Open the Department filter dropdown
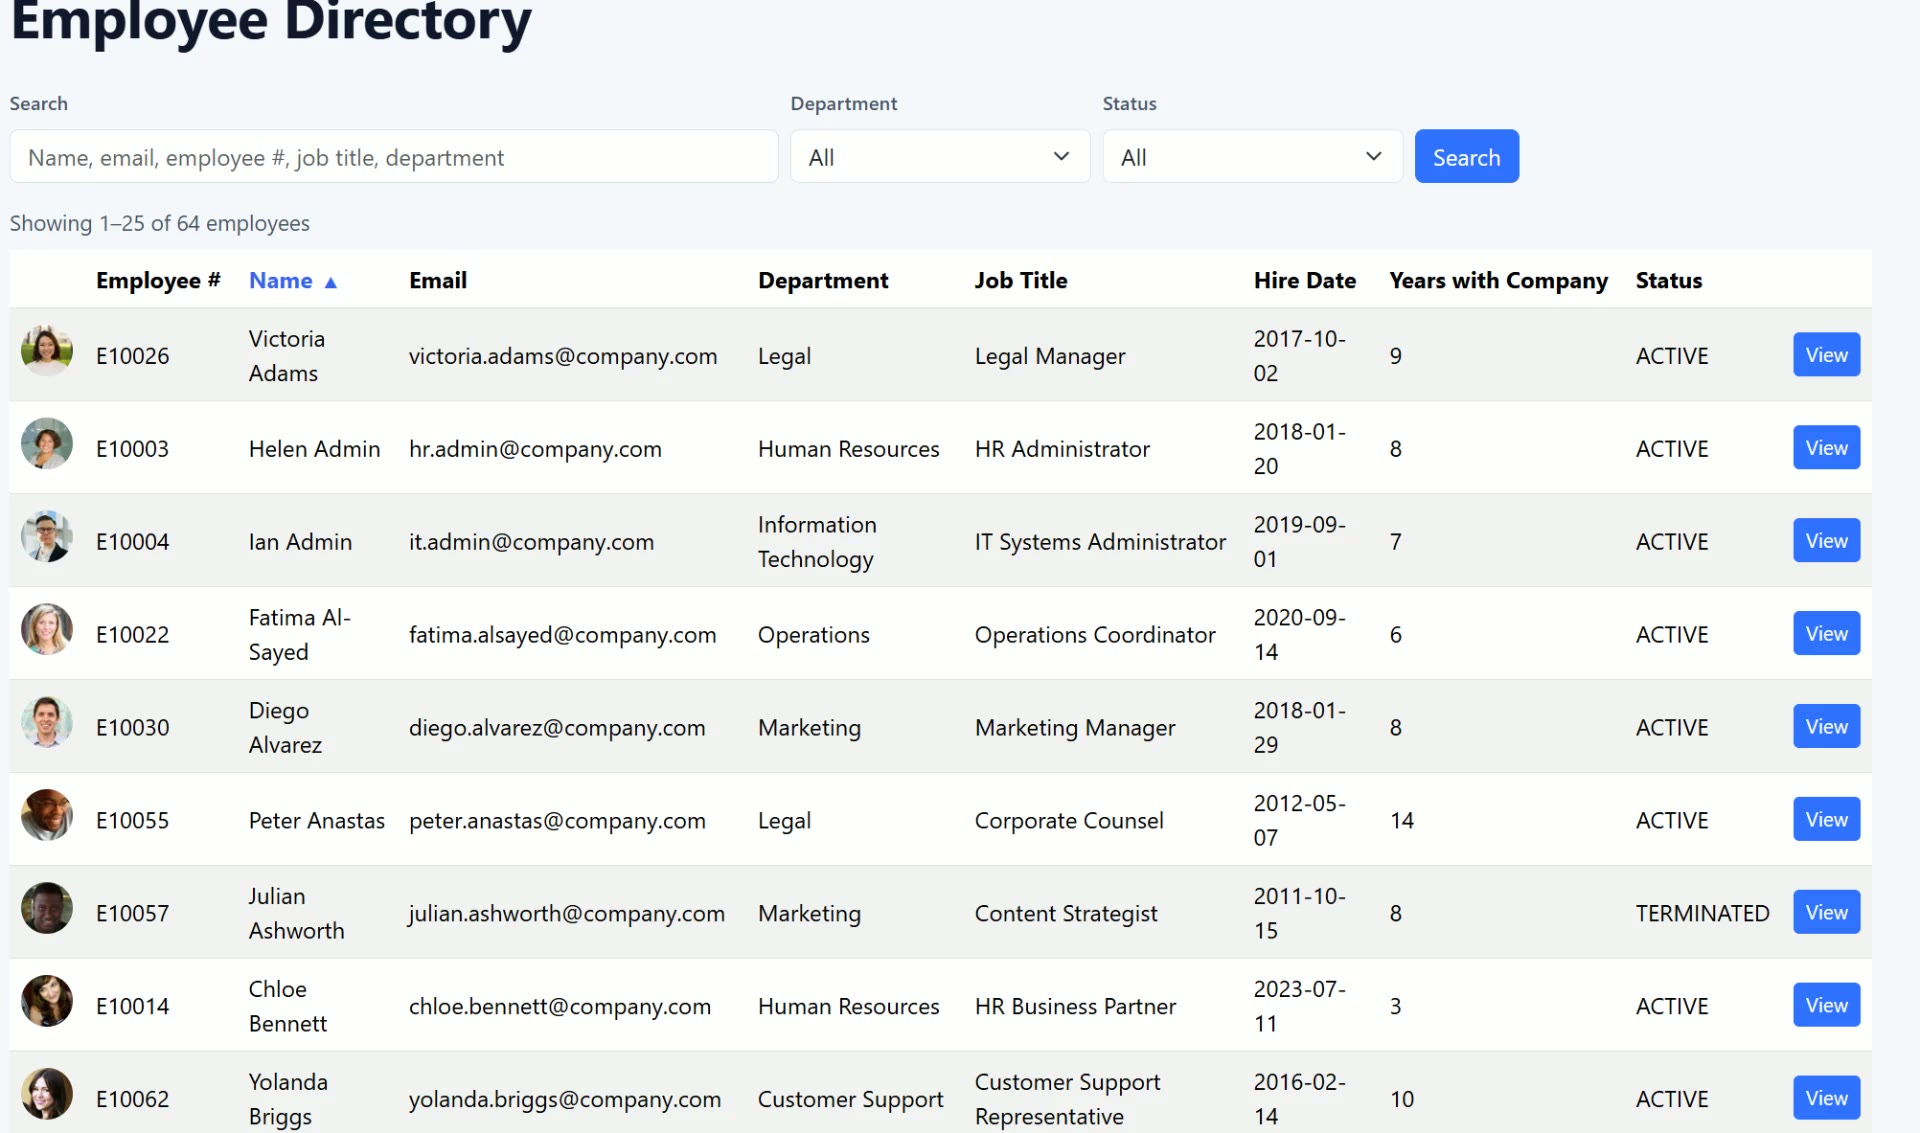The image size is (1920, 1133). pos(940,157)
